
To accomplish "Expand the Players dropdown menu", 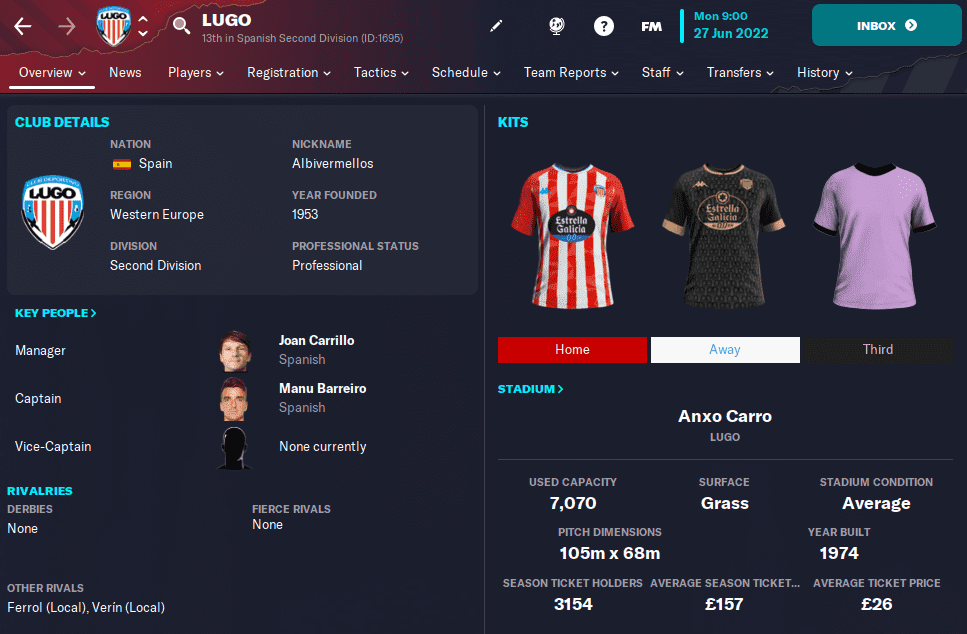I will 195,73.
